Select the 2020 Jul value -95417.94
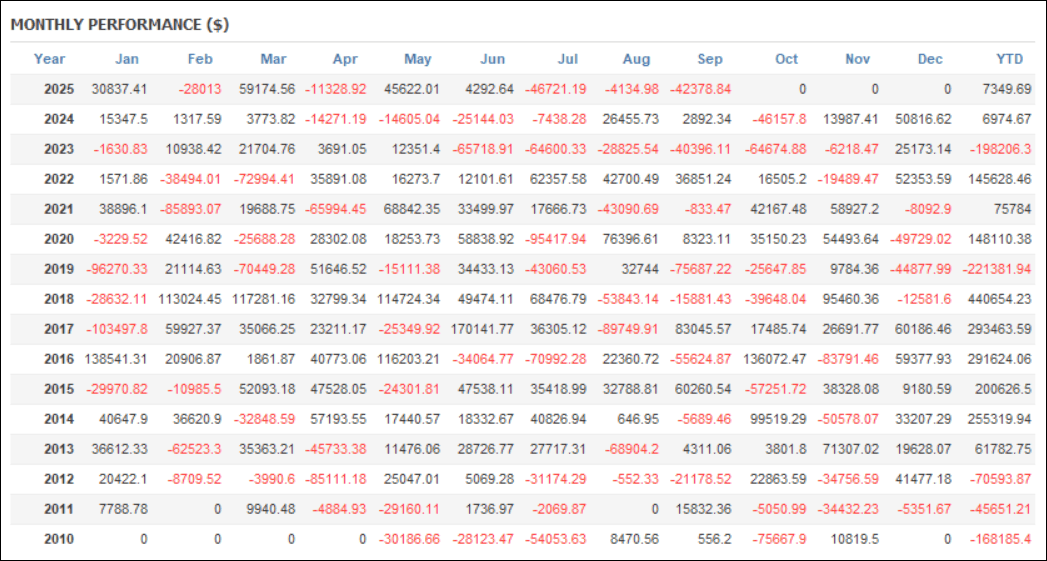1047x561 pixels. point(555,239)
